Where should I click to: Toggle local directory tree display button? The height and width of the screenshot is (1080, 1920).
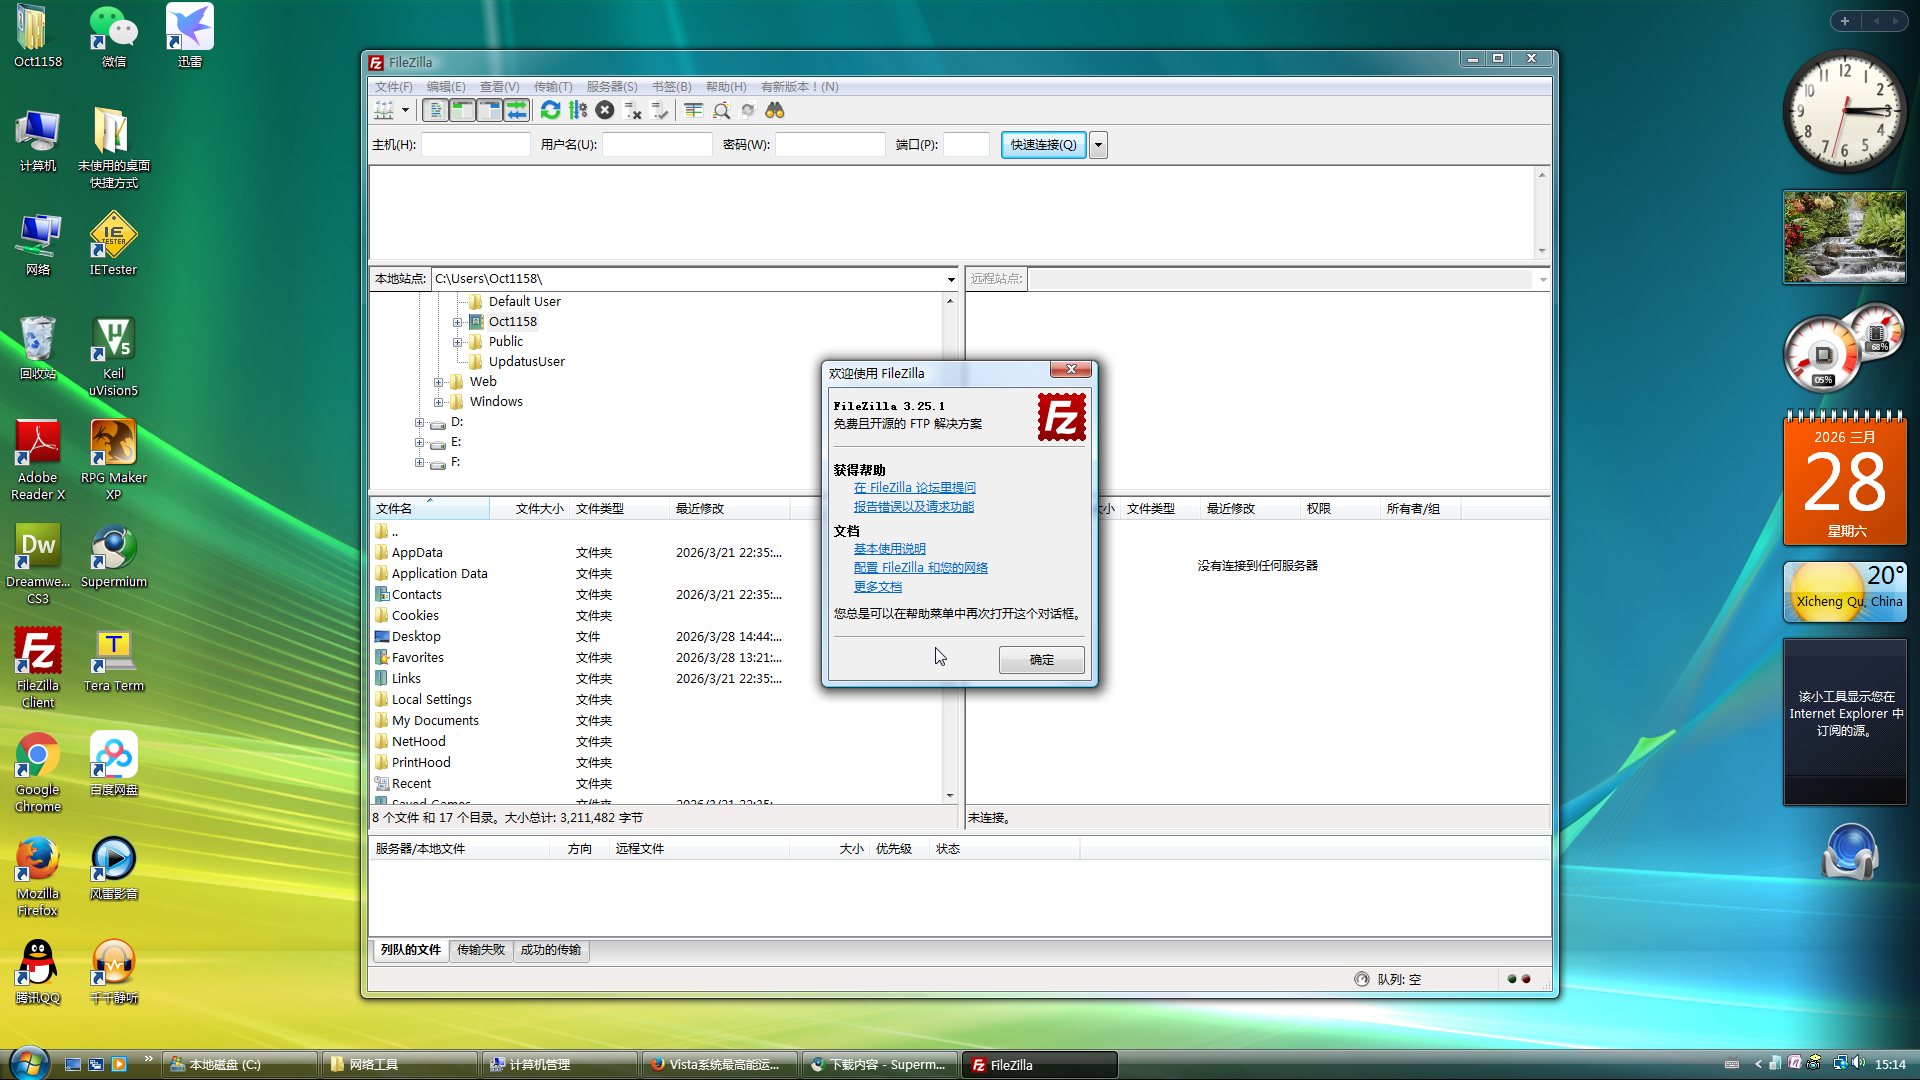[462, 111]
